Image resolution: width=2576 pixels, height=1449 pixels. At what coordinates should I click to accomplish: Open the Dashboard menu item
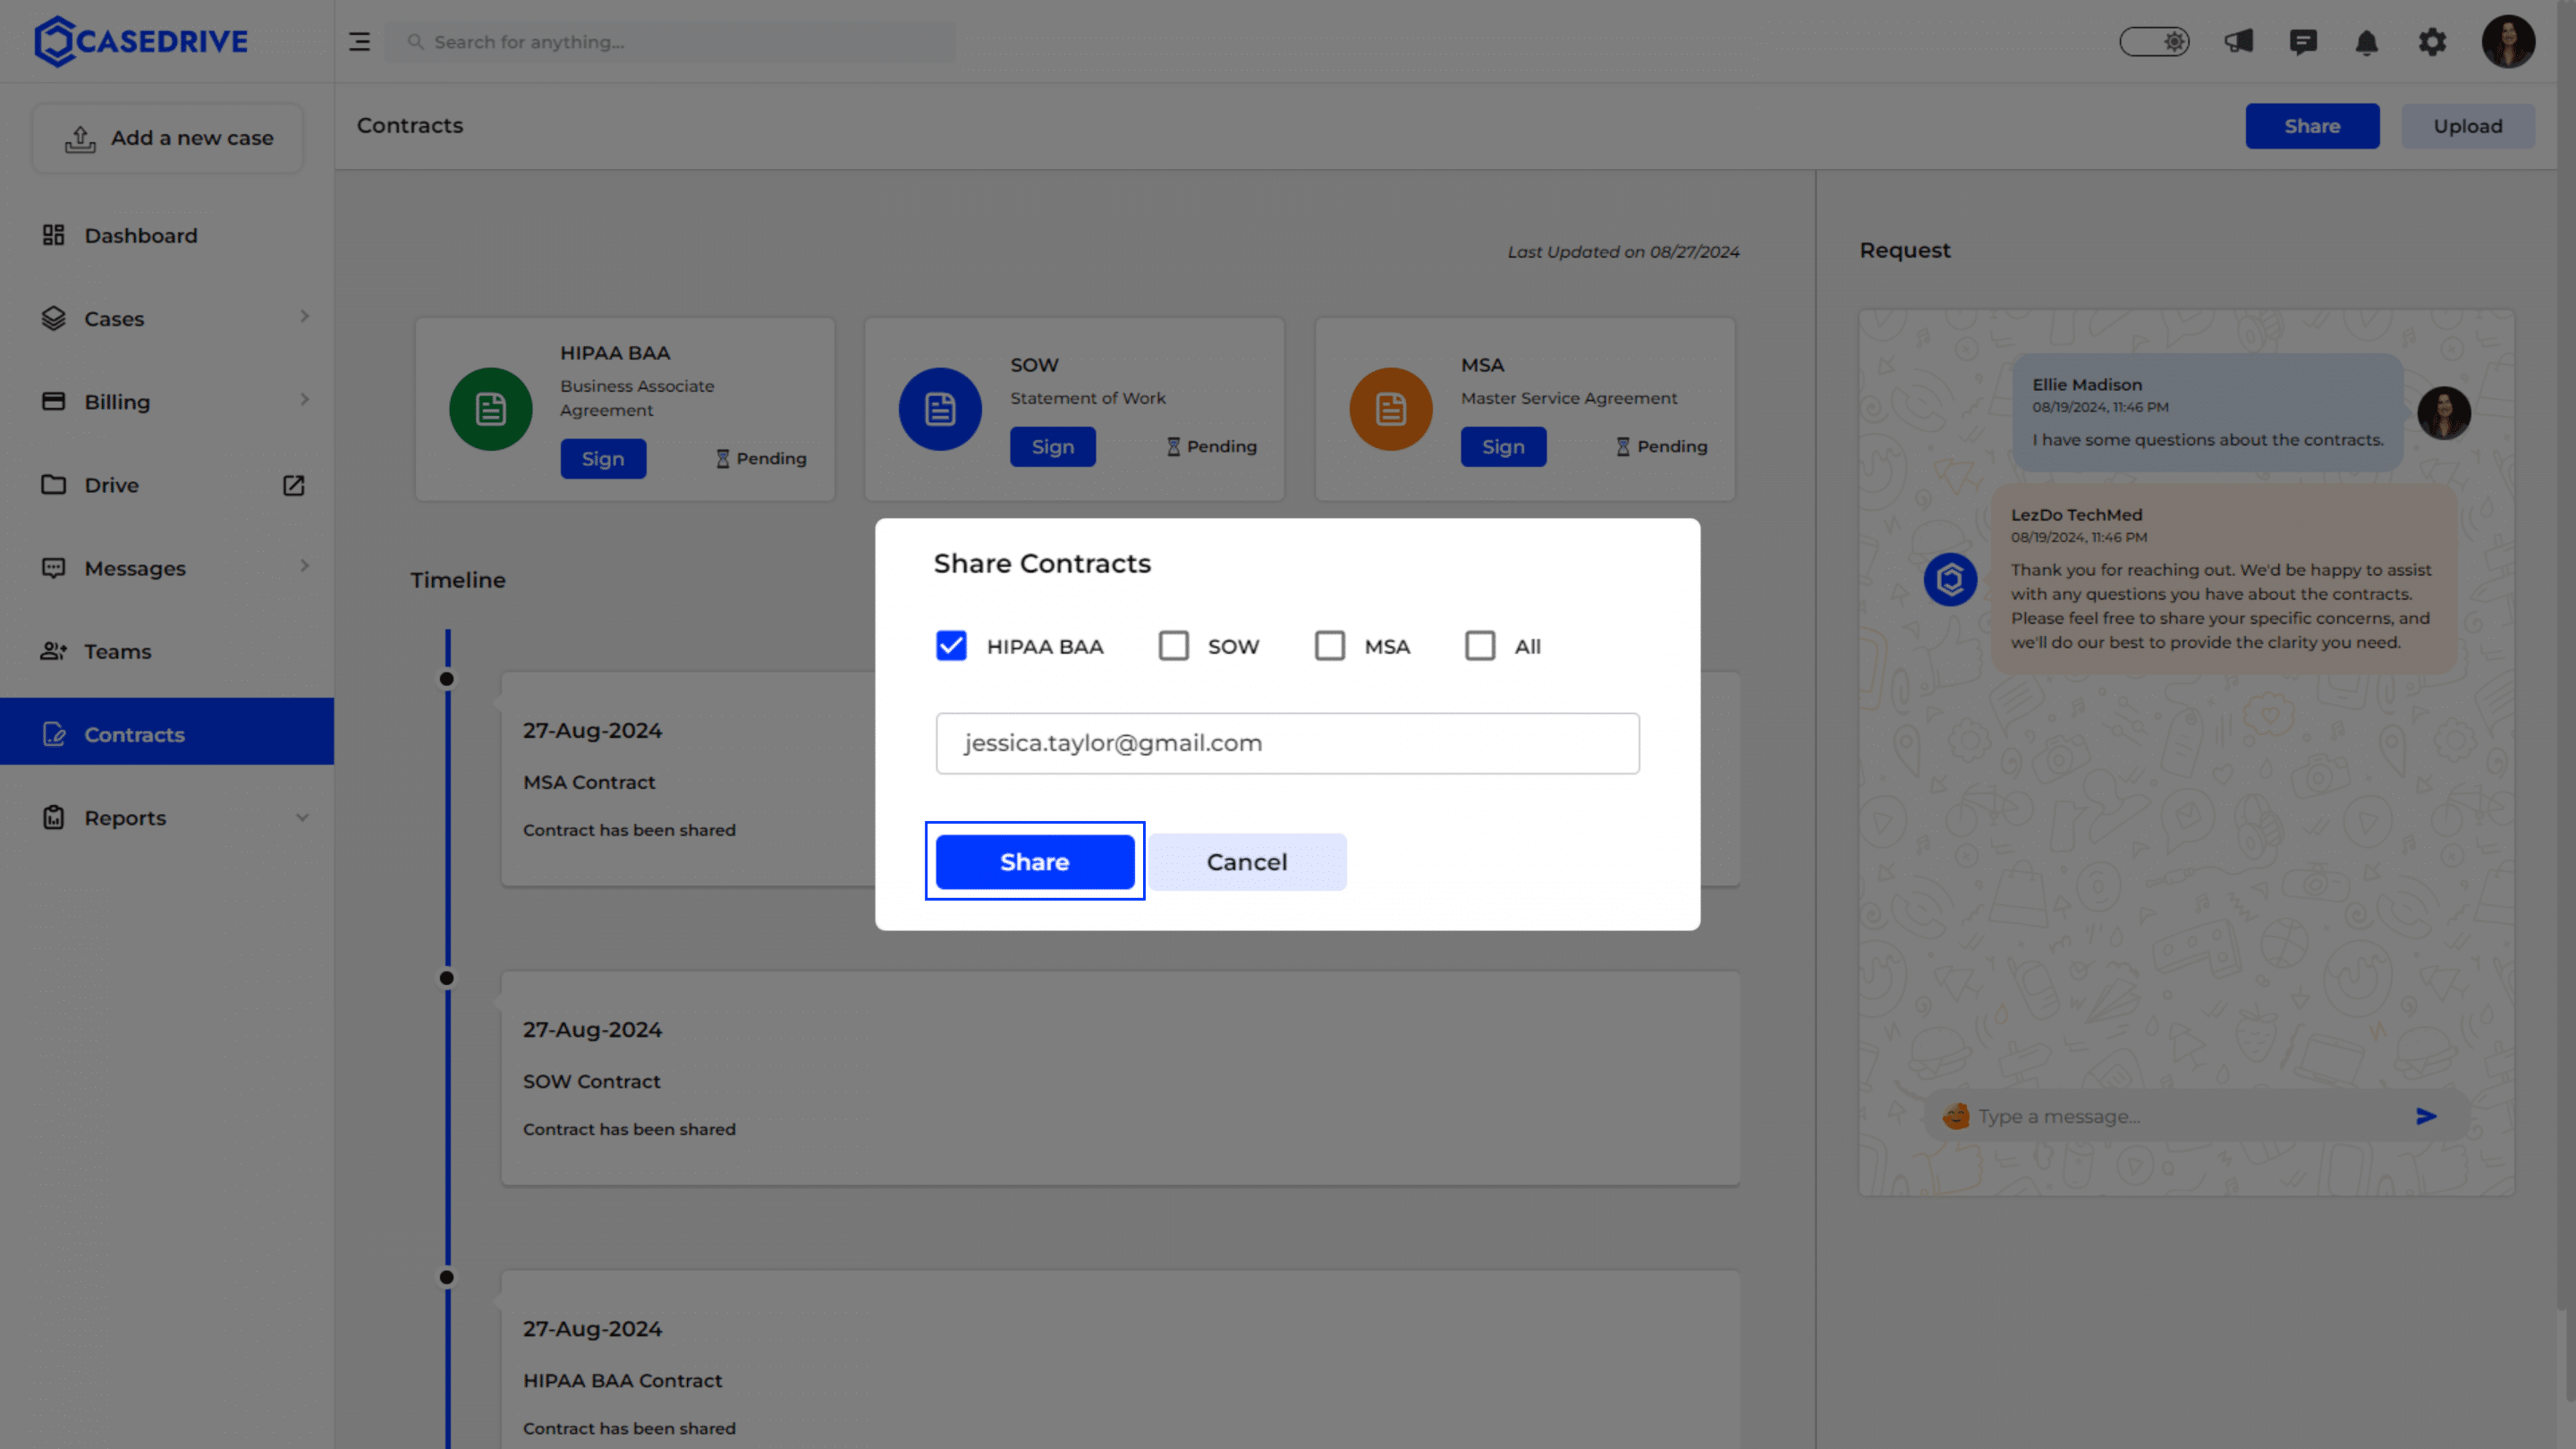(x=167, y=235)
